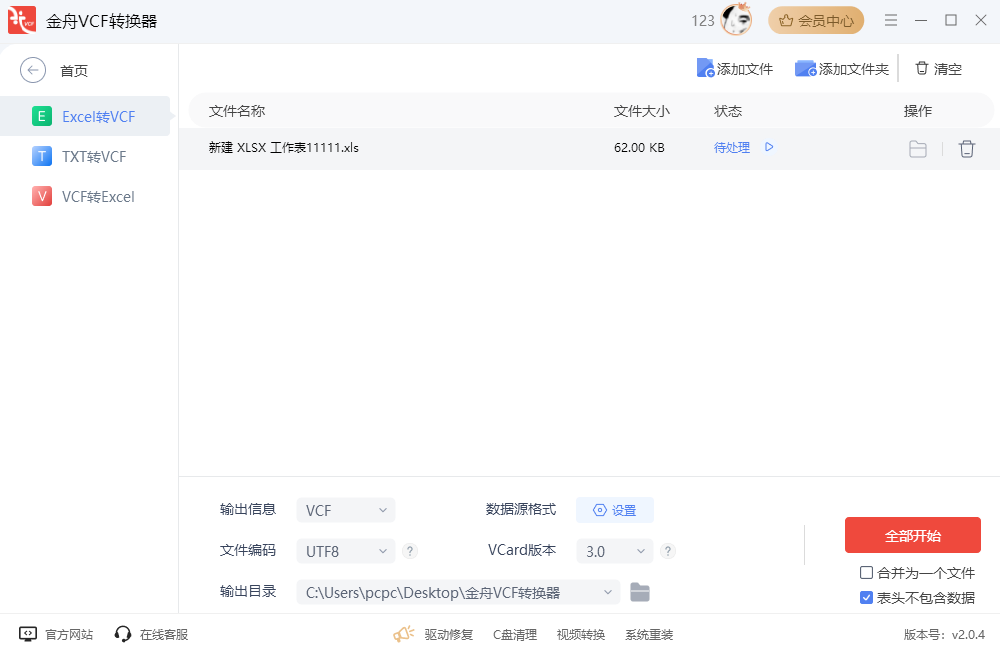Click the 操作 column header
The height and width of the screenshot is (653, 1000).
coord(918,111)
